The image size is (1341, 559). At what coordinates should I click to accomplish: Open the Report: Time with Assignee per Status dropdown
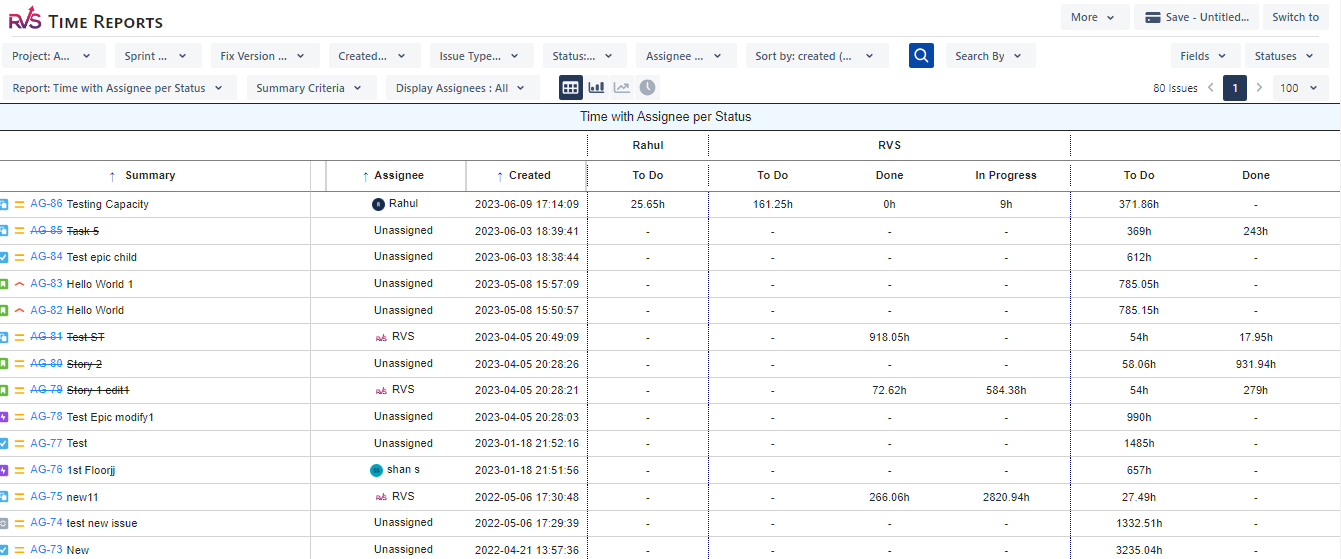point(120,88)
